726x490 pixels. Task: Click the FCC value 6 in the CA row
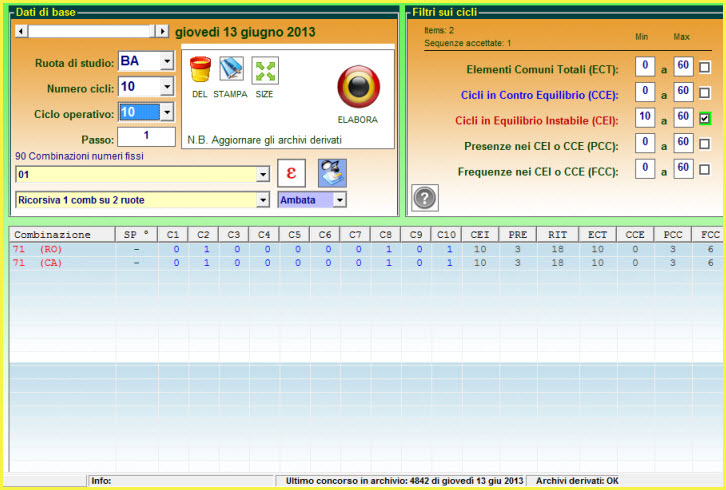point(710,263)
